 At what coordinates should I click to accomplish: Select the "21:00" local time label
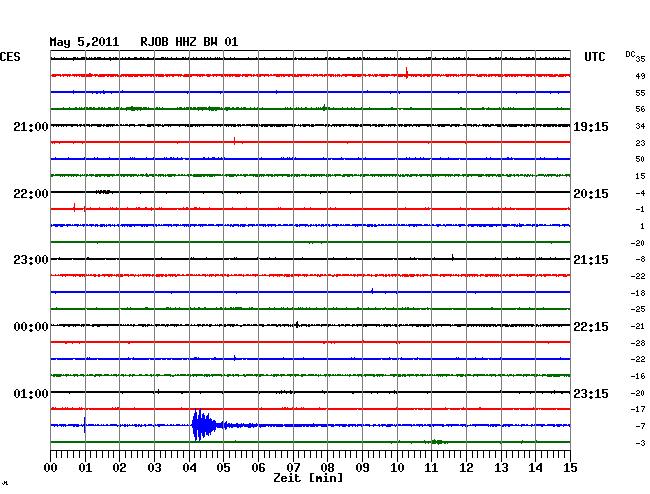point(31,126)
